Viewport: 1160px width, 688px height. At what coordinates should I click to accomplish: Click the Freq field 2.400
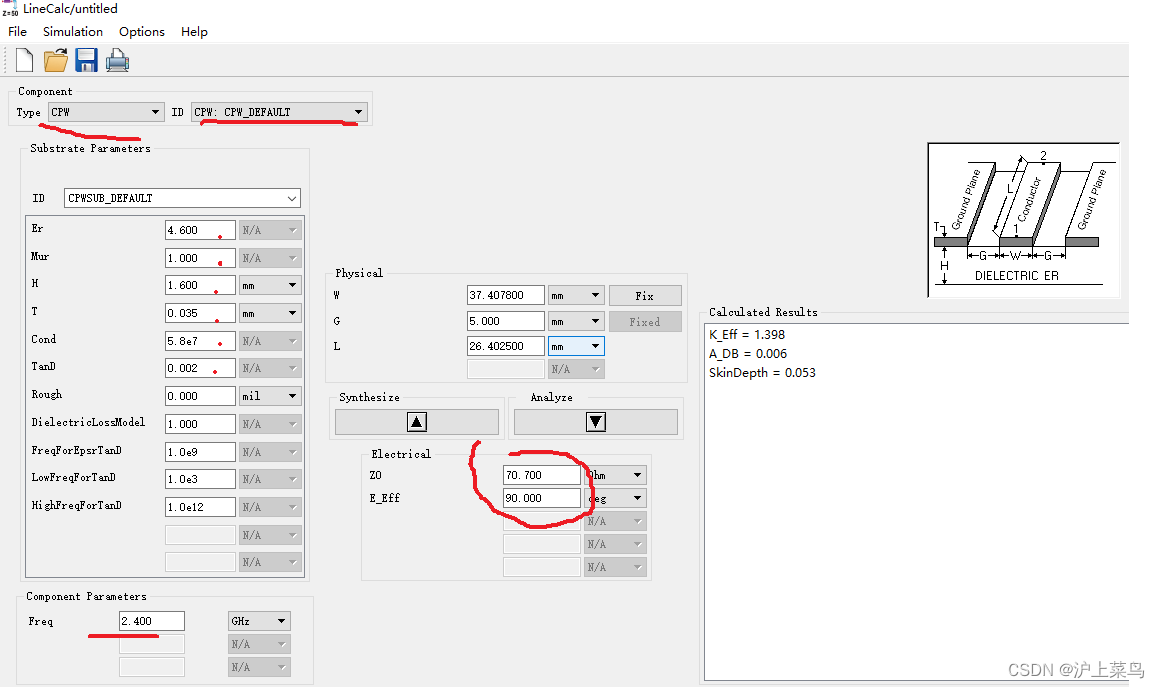coord(152,621)
